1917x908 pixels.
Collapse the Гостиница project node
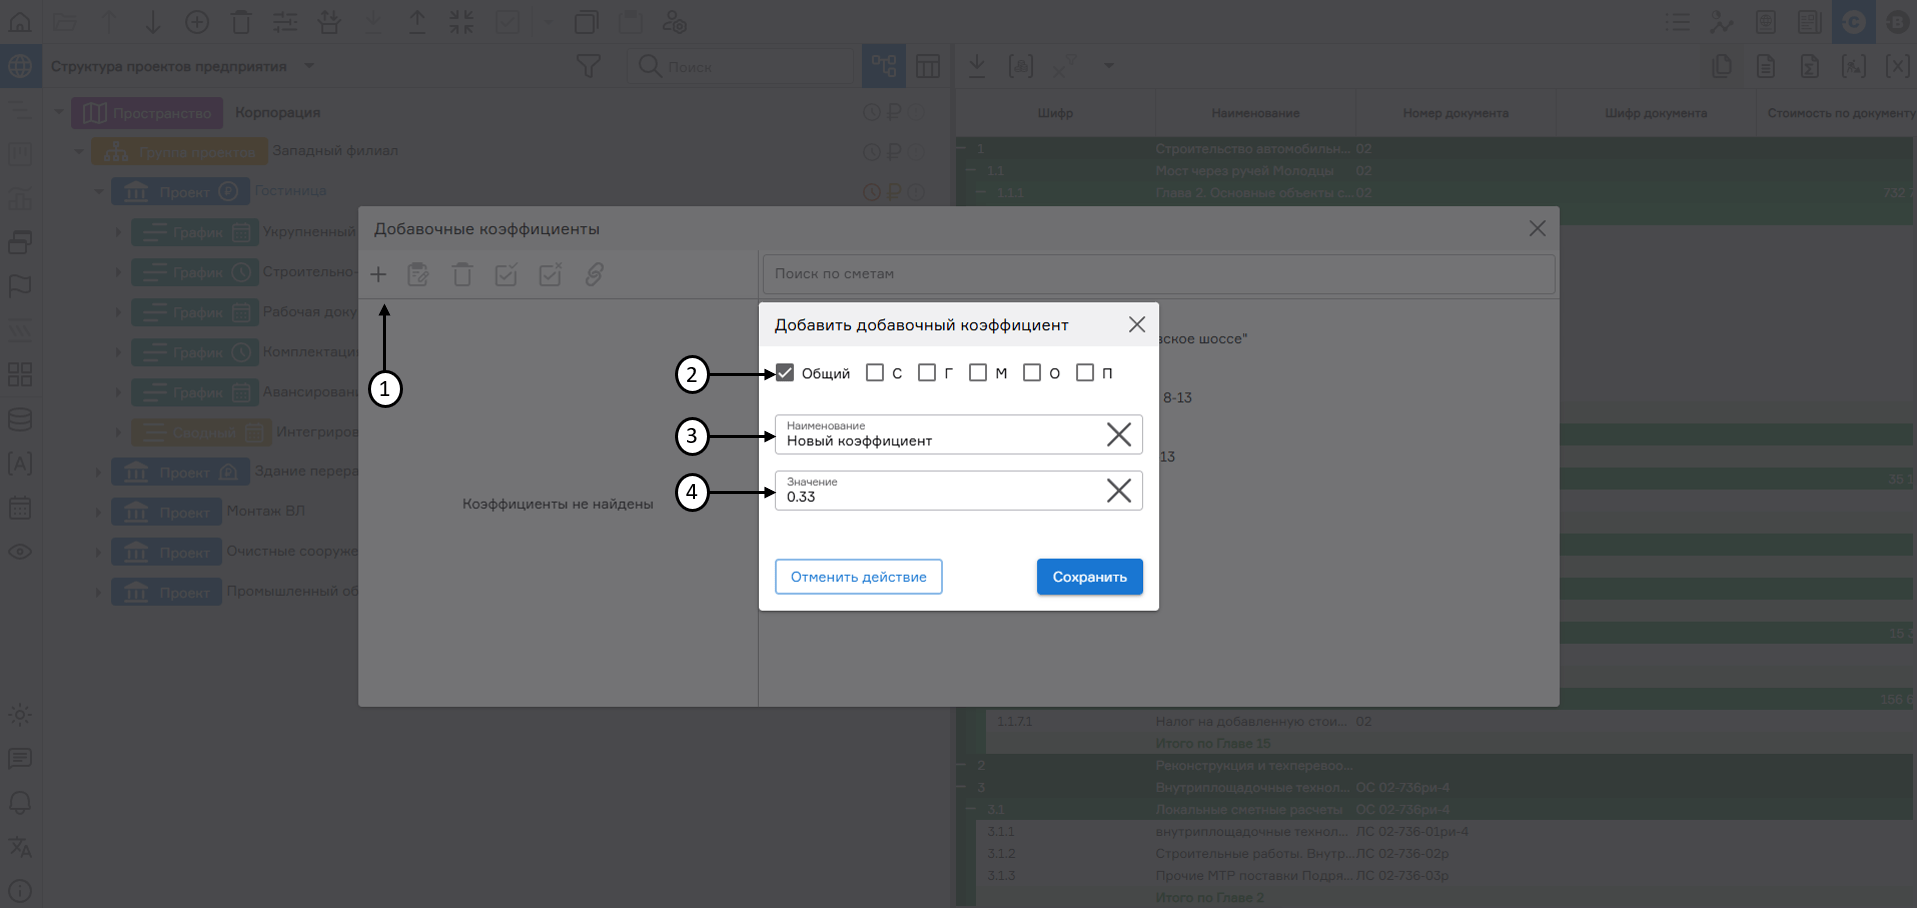coord(98,191)
